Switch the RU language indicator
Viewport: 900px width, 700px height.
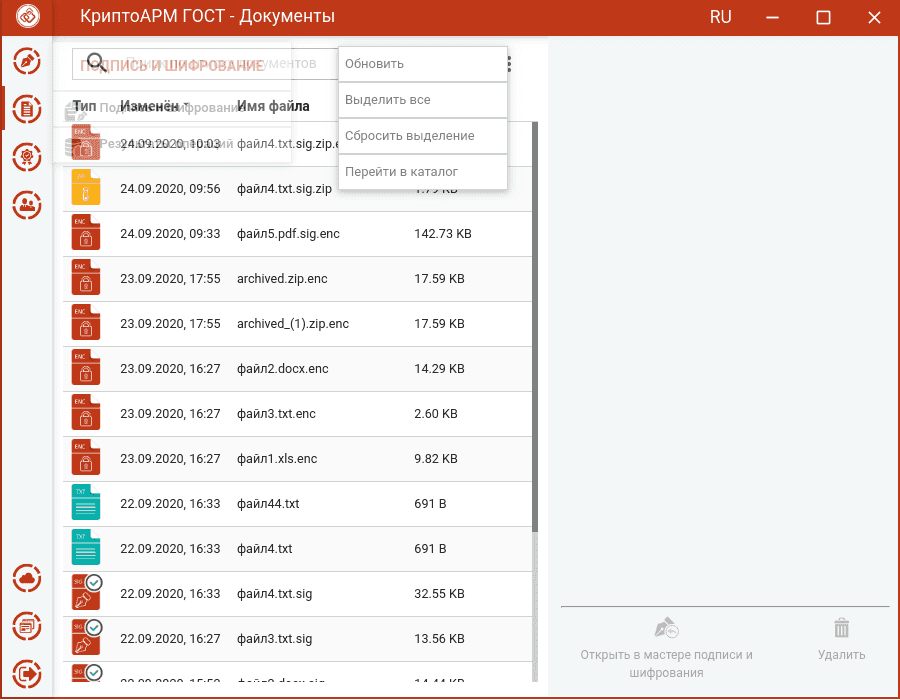click(720, 17)
